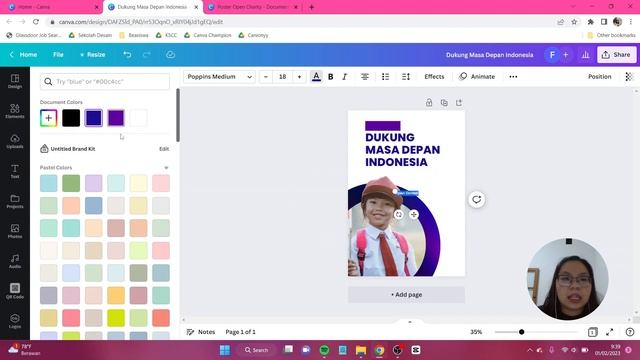Open the Resize menu
Viewport: 640px width, 360px height.
(93, 55)
